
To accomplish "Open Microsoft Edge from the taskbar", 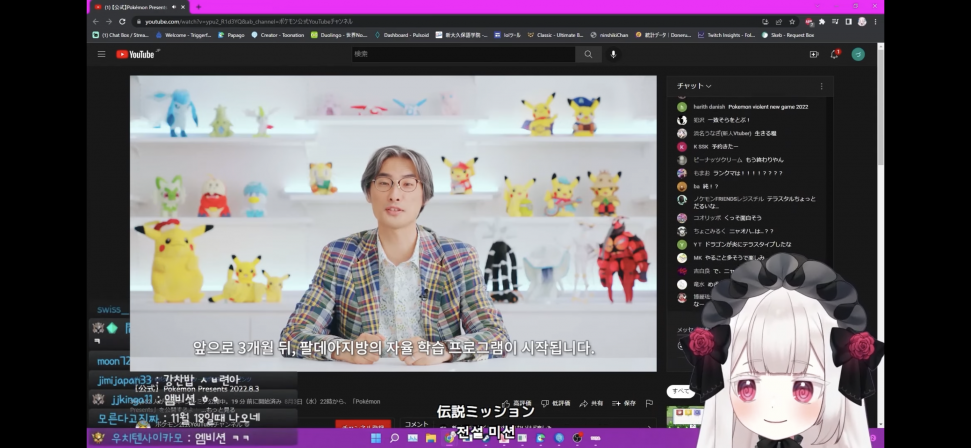I will [541, 438].
